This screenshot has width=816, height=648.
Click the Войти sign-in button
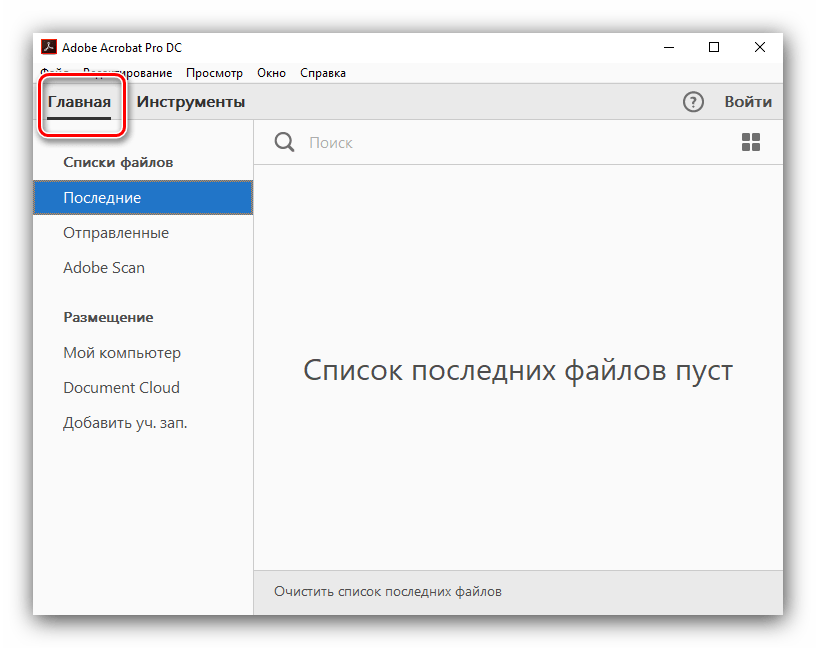tap(748, 102)
